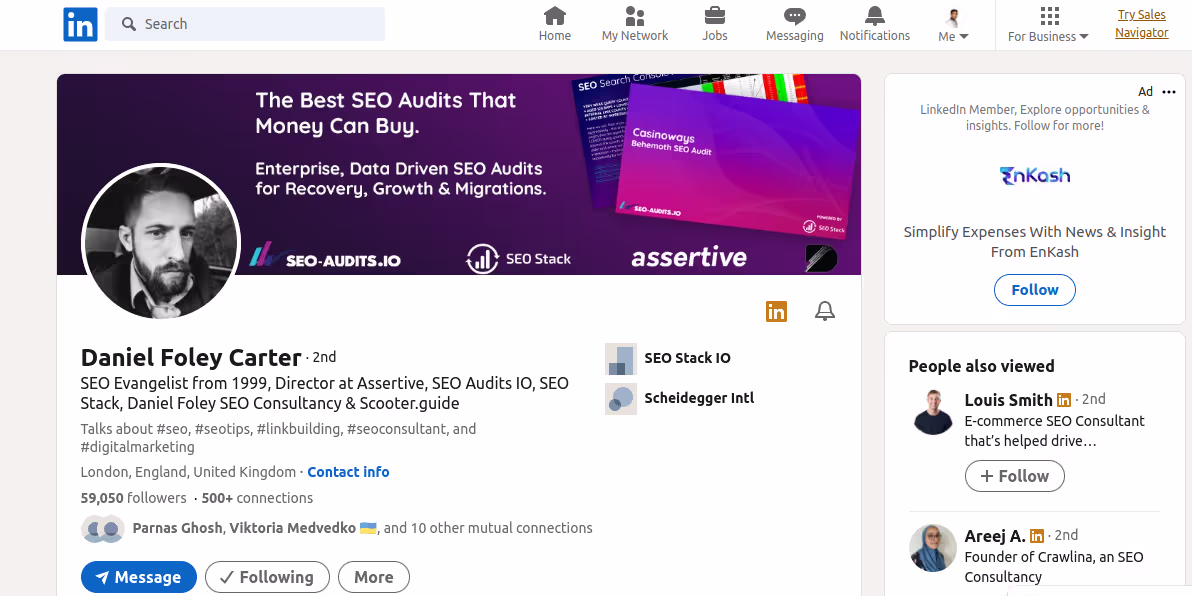Image resolution: width=1192 pixels, height=596 pixels.
Task: Open the Home tab
Action: [x=554, y=24]
